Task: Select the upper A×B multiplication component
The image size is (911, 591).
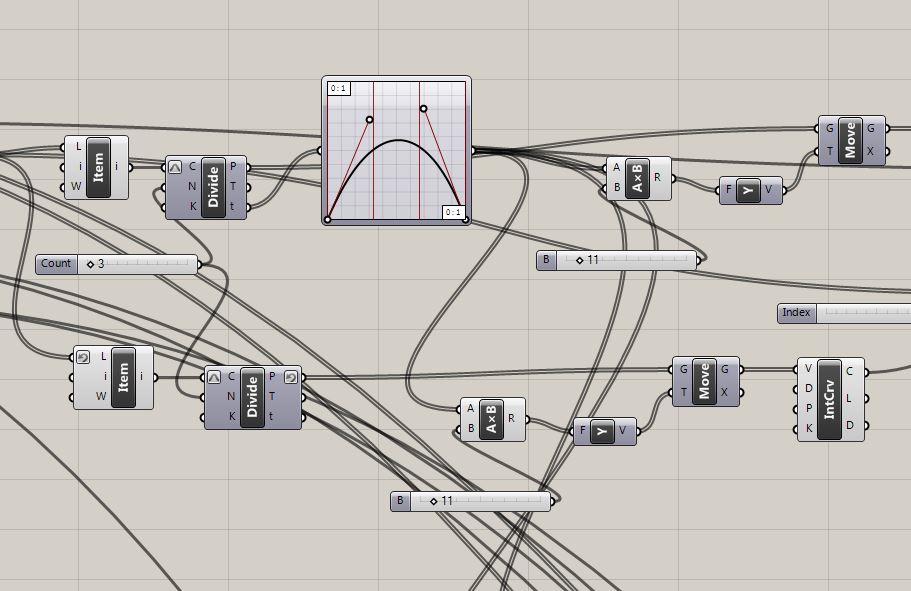Action: point(637,178)
